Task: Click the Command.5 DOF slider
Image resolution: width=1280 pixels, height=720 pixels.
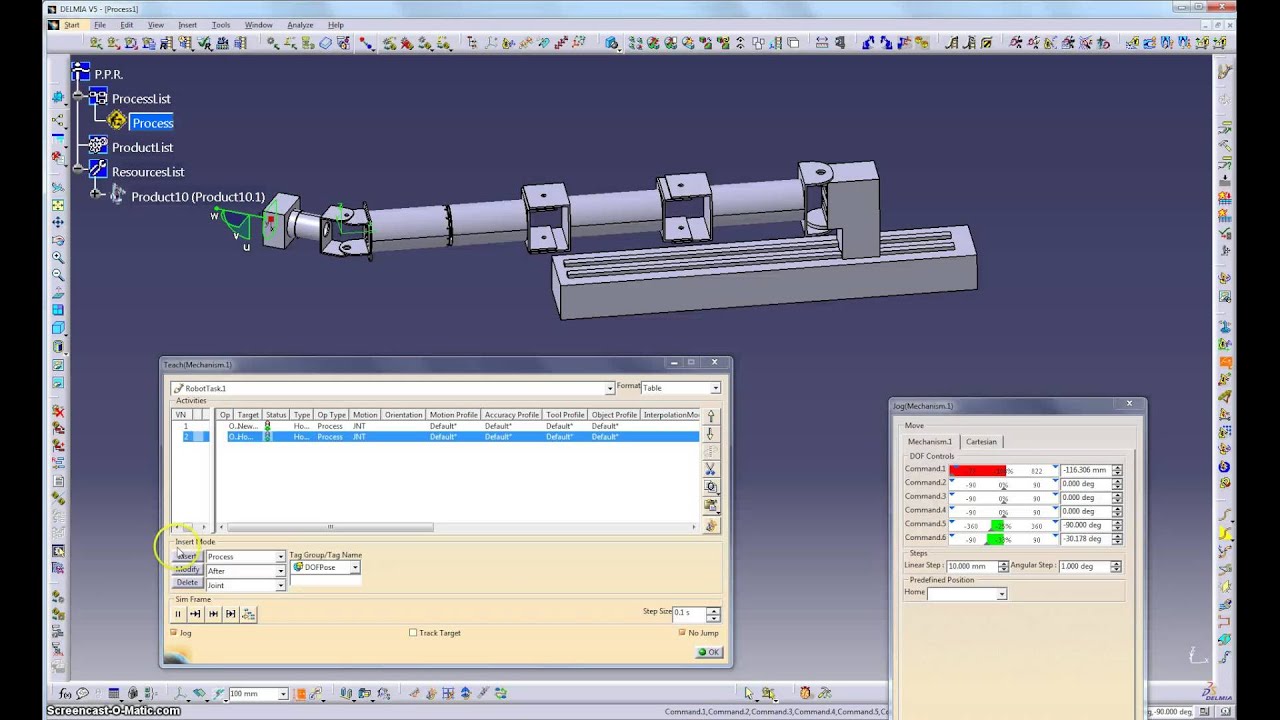Action: click(x=1003, y=525)
